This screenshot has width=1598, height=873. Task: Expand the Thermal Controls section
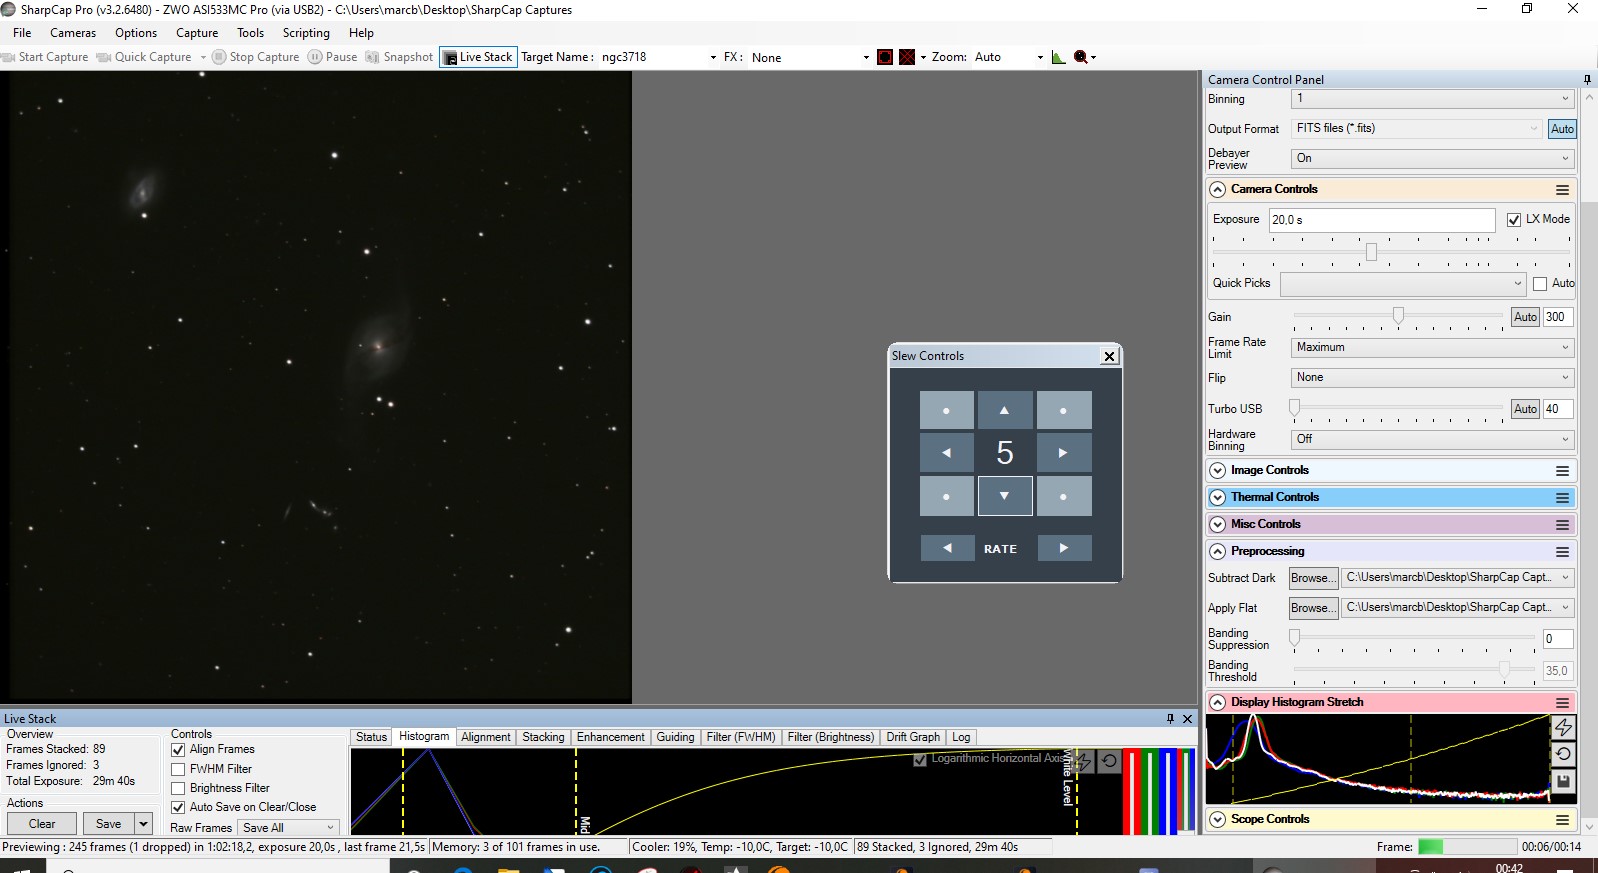coord(1217,497)
